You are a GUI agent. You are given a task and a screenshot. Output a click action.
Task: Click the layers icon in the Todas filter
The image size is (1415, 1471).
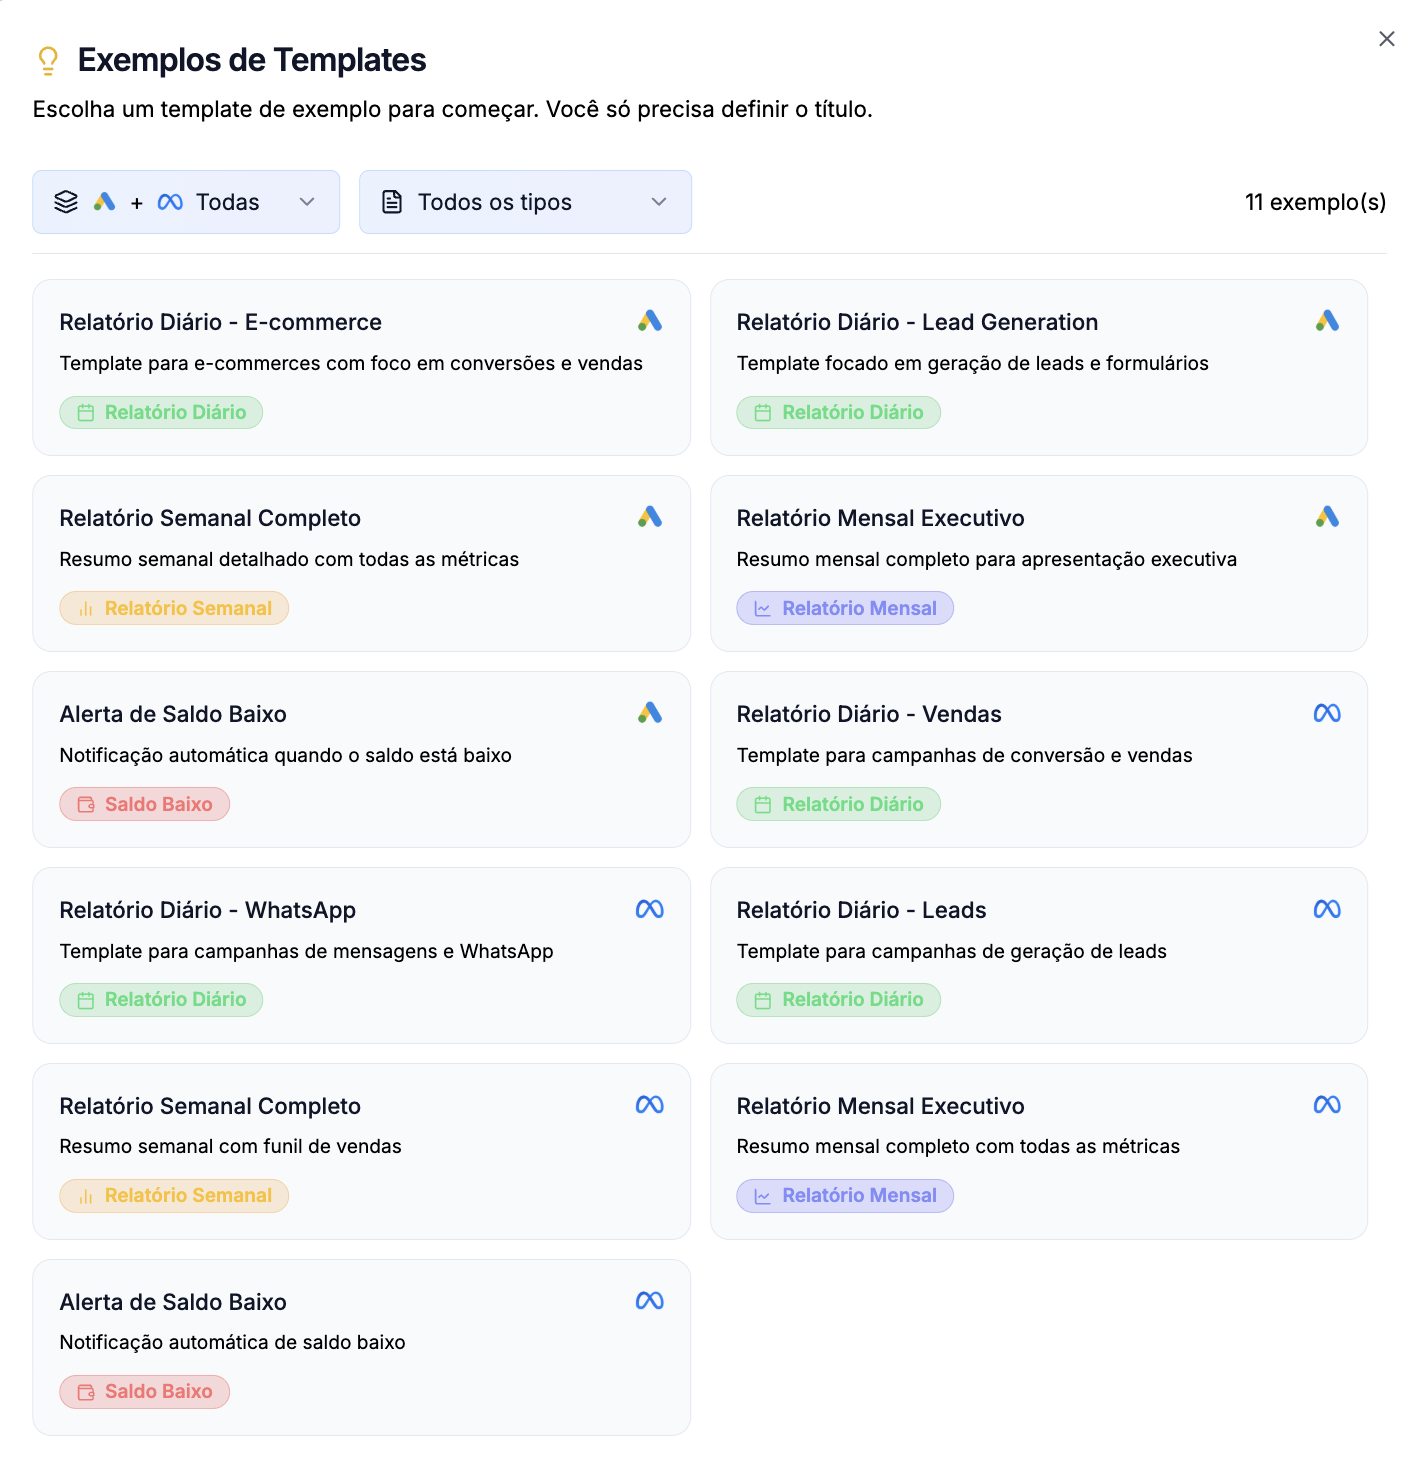click(66, 202)
